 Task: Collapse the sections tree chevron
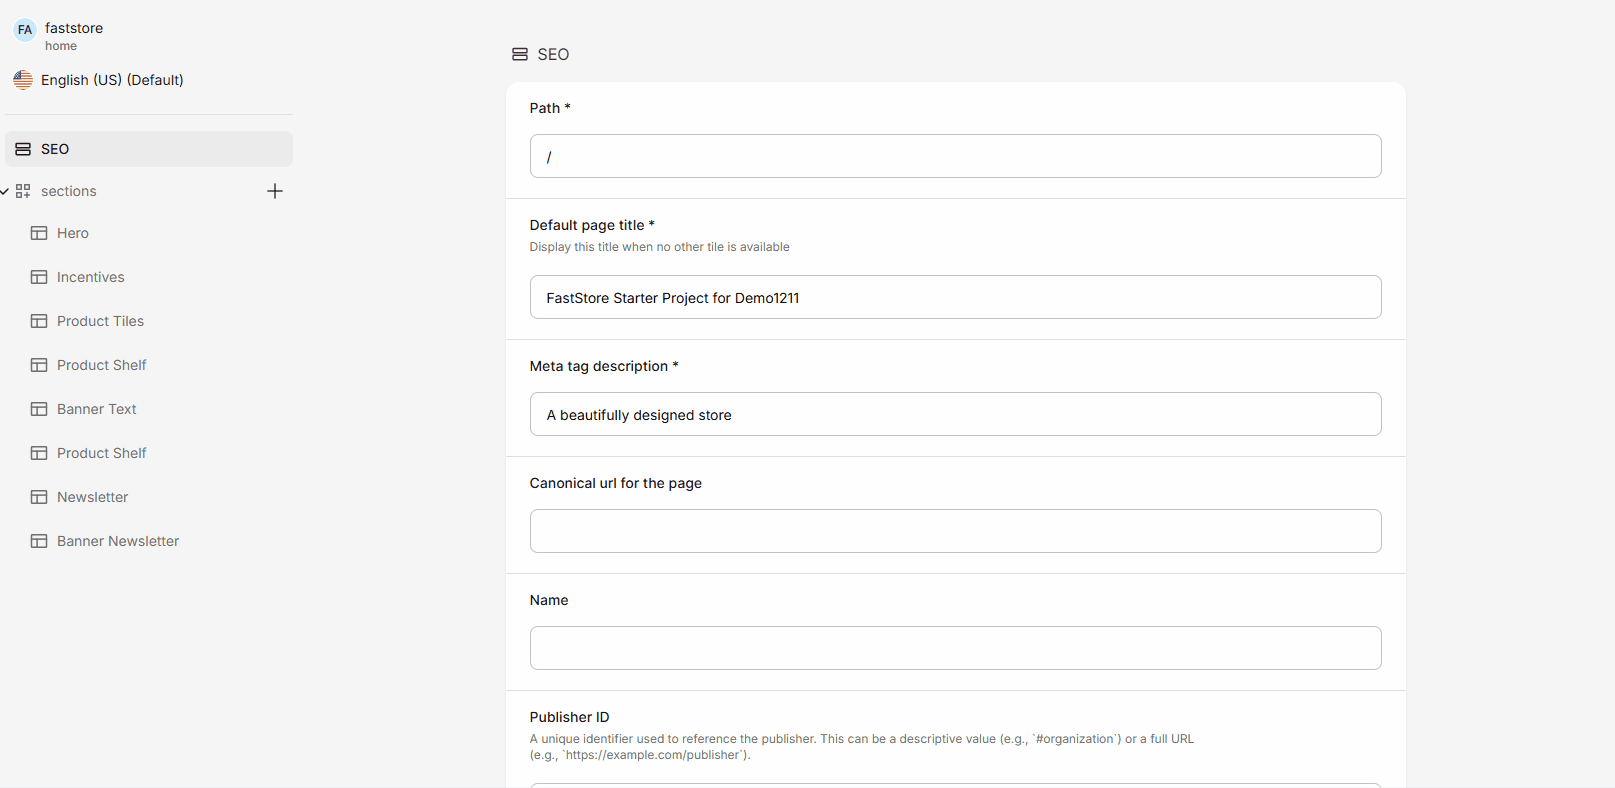pyautogui.click(x=5, y=191)
